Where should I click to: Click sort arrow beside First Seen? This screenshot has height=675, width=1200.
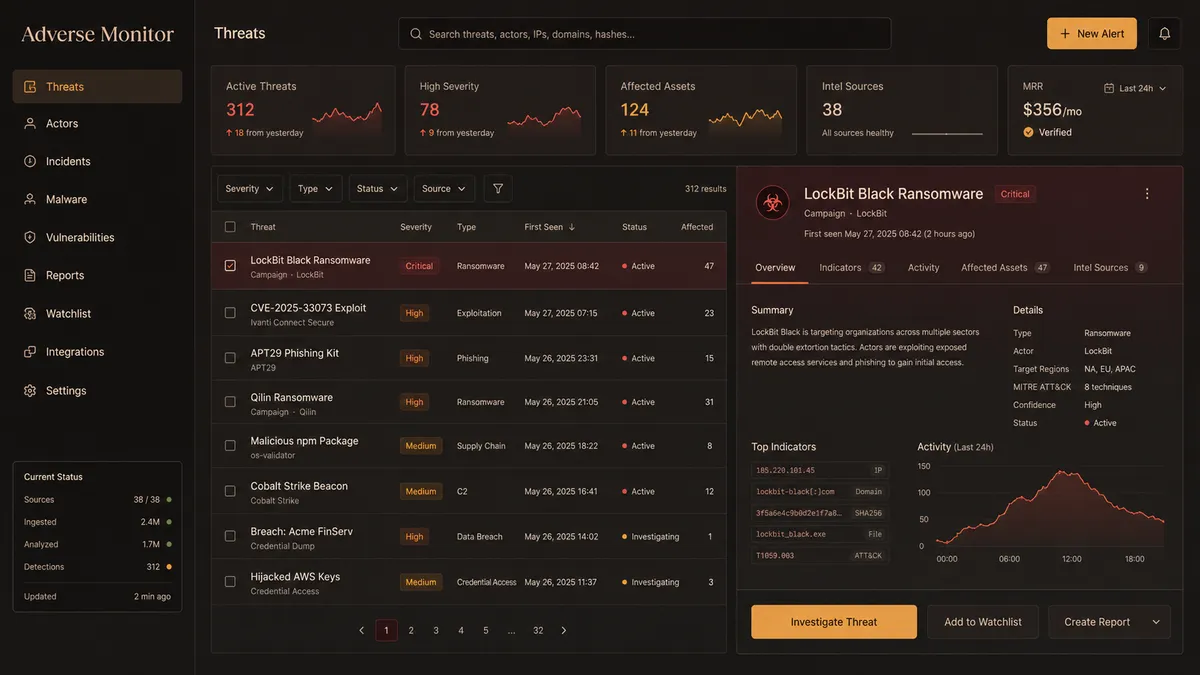pos(572,227)
